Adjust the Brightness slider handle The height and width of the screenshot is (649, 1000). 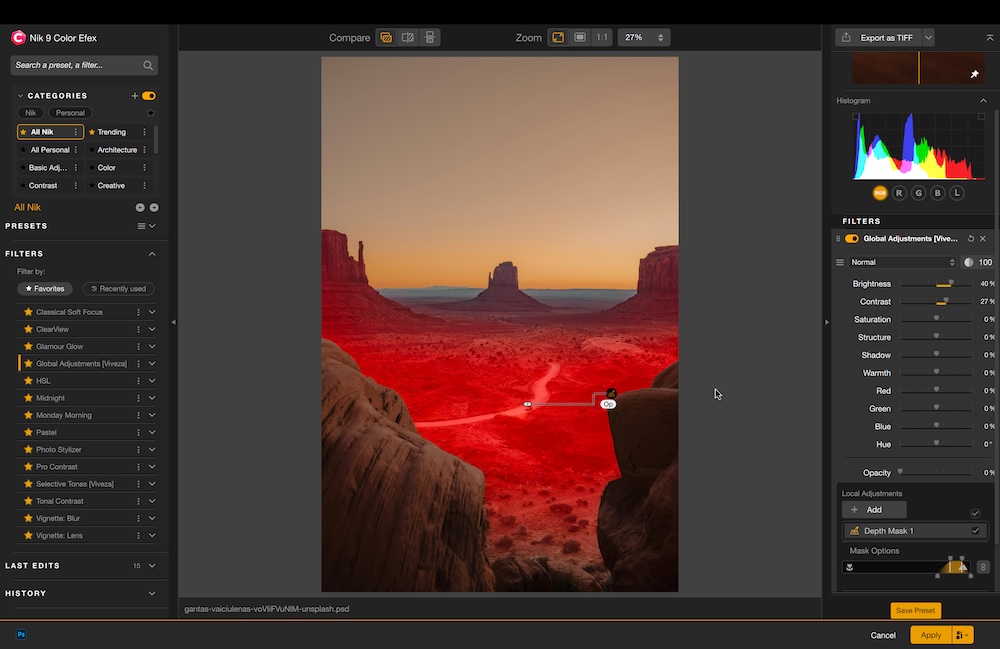(x=950, y=284)
